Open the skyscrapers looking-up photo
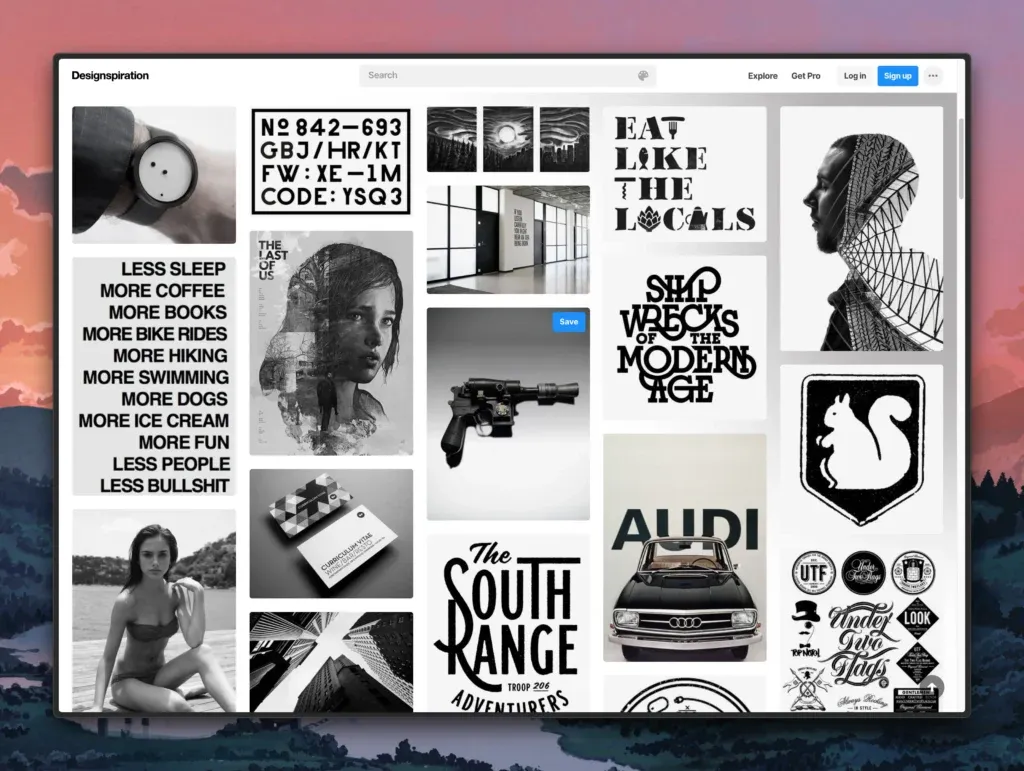The width and height of the screenshot is (1024, 771). click(331, 661)
